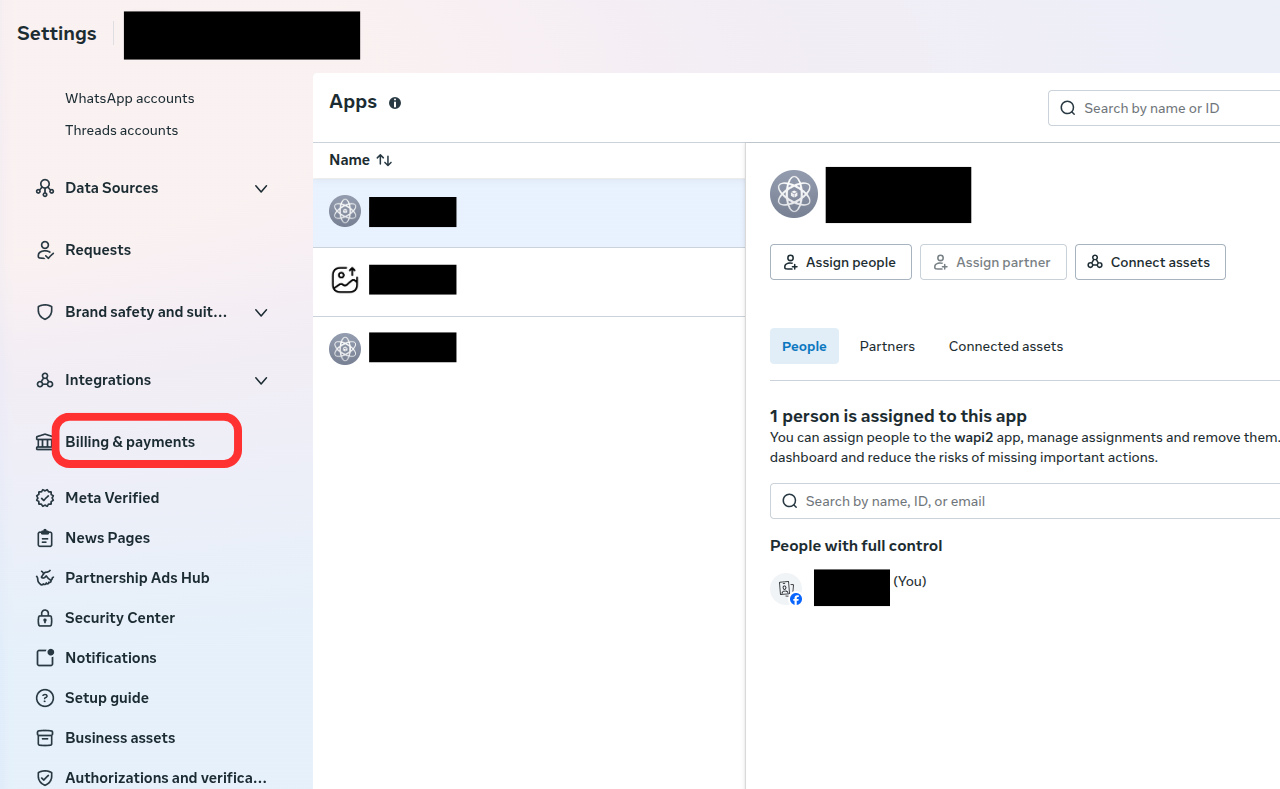Switch to the People tab

[804, 346]
